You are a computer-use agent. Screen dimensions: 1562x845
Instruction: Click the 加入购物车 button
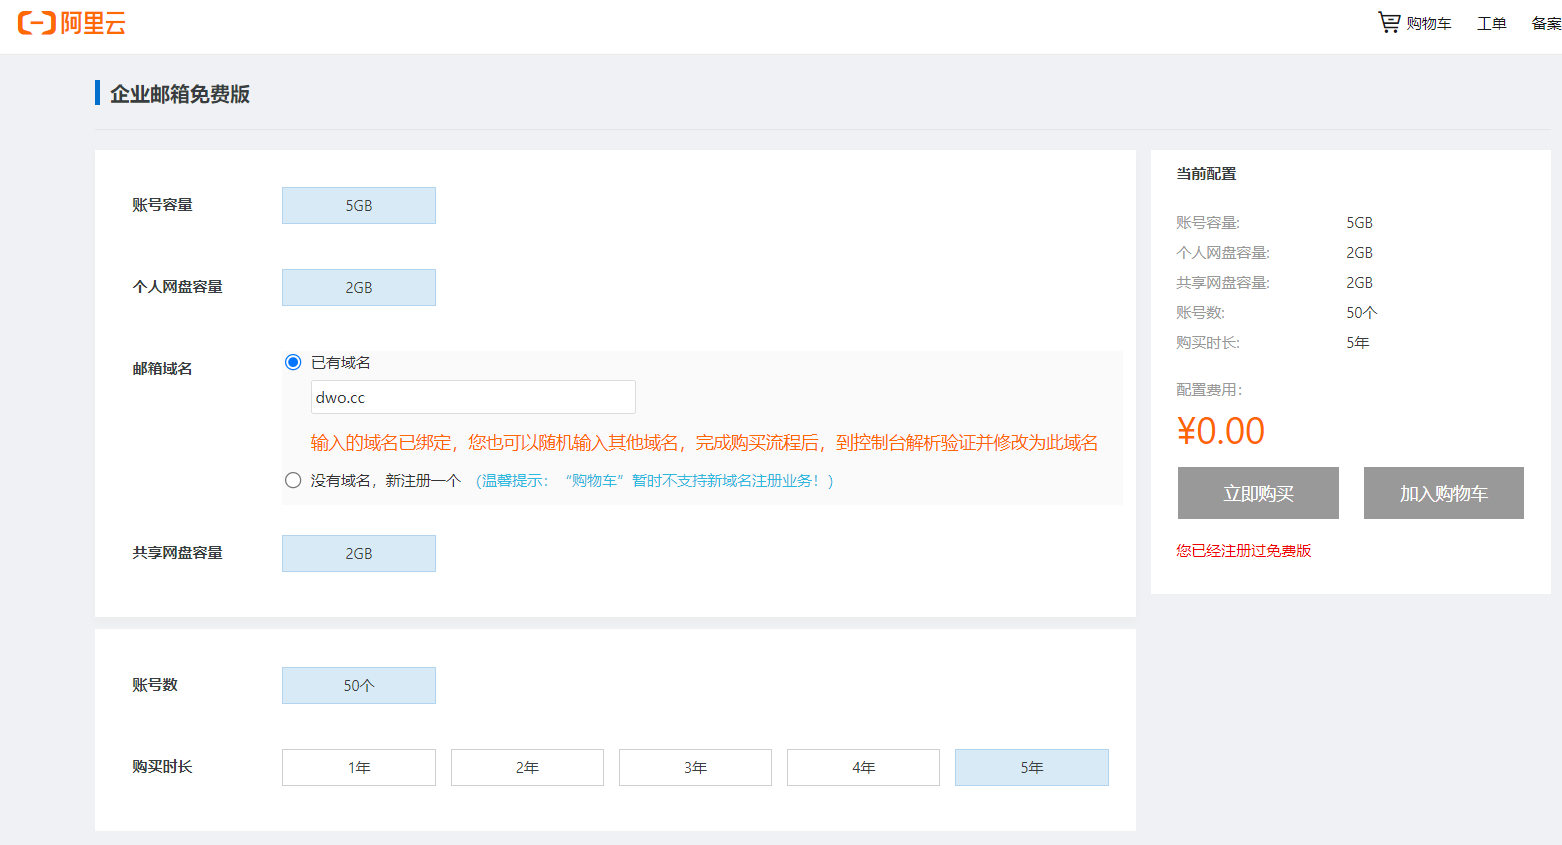[1444, 493]
